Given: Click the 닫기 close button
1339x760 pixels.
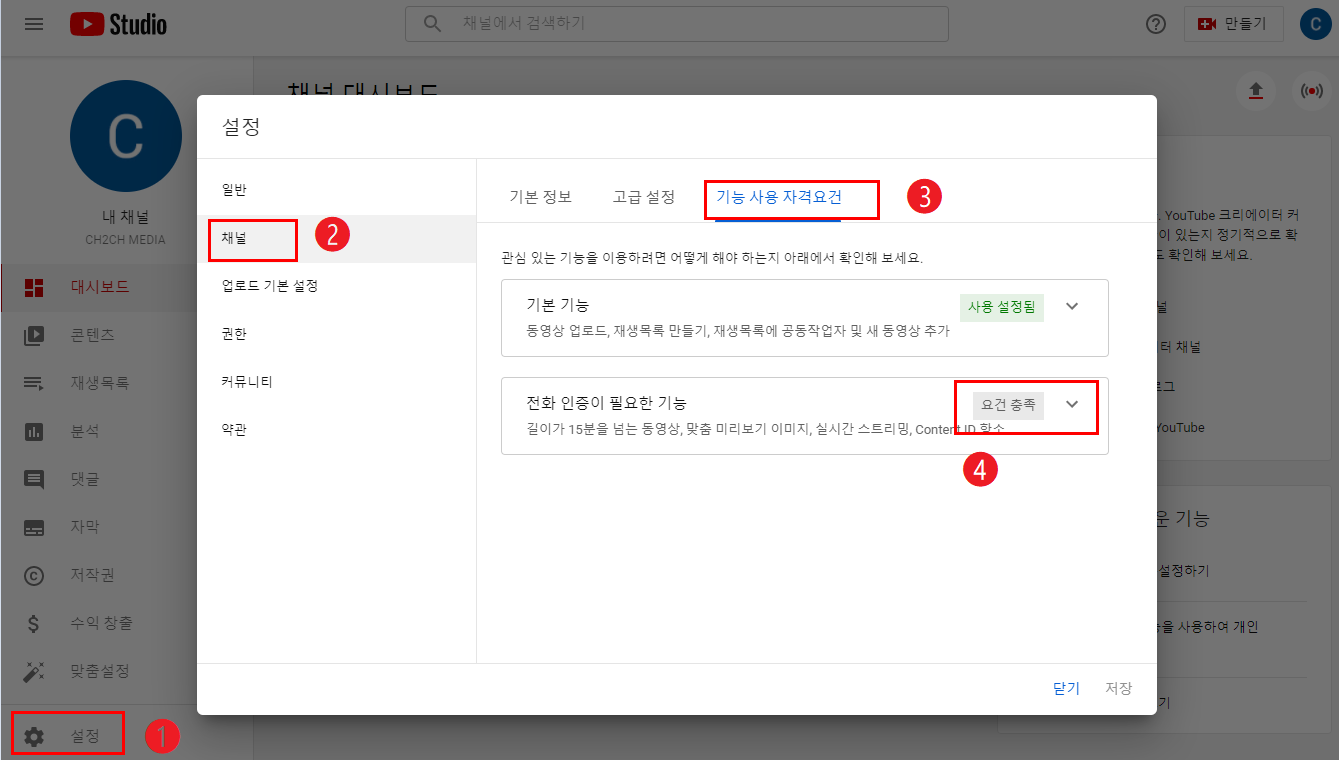Looking at the screenshot, I should point(1066,688).
